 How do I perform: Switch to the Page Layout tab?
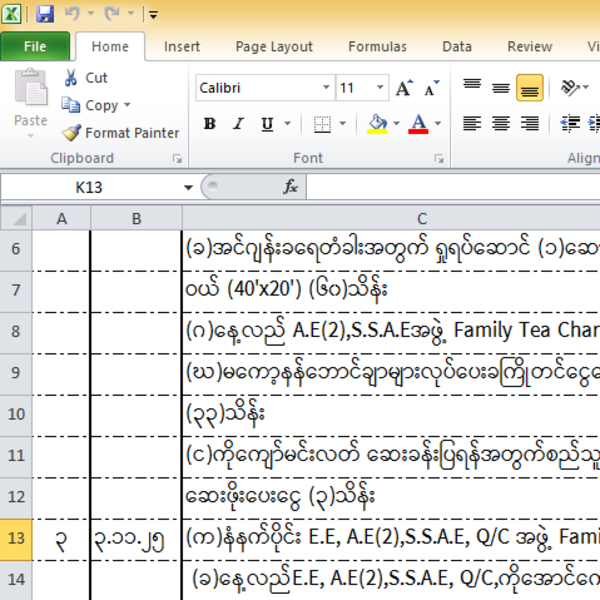point(274,46)
